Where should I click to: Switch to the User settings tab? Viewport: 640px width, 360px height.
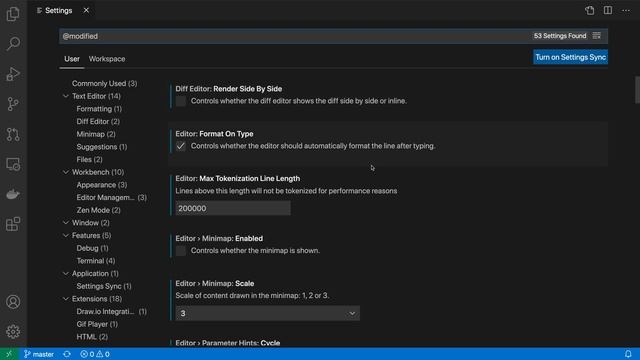click(x=72, y=59)
